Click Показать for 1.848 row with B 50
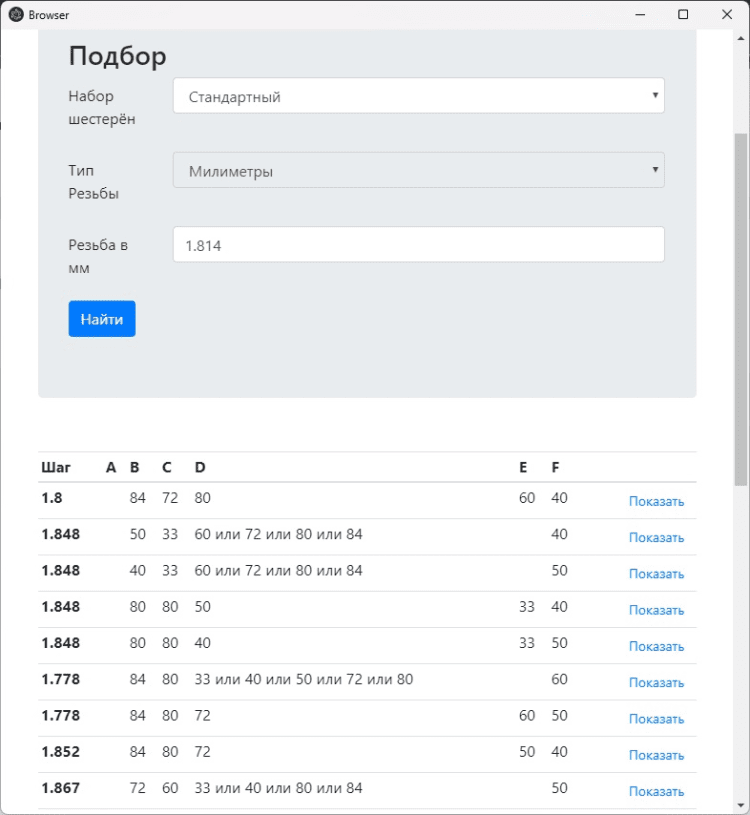 tap(656, 538)
